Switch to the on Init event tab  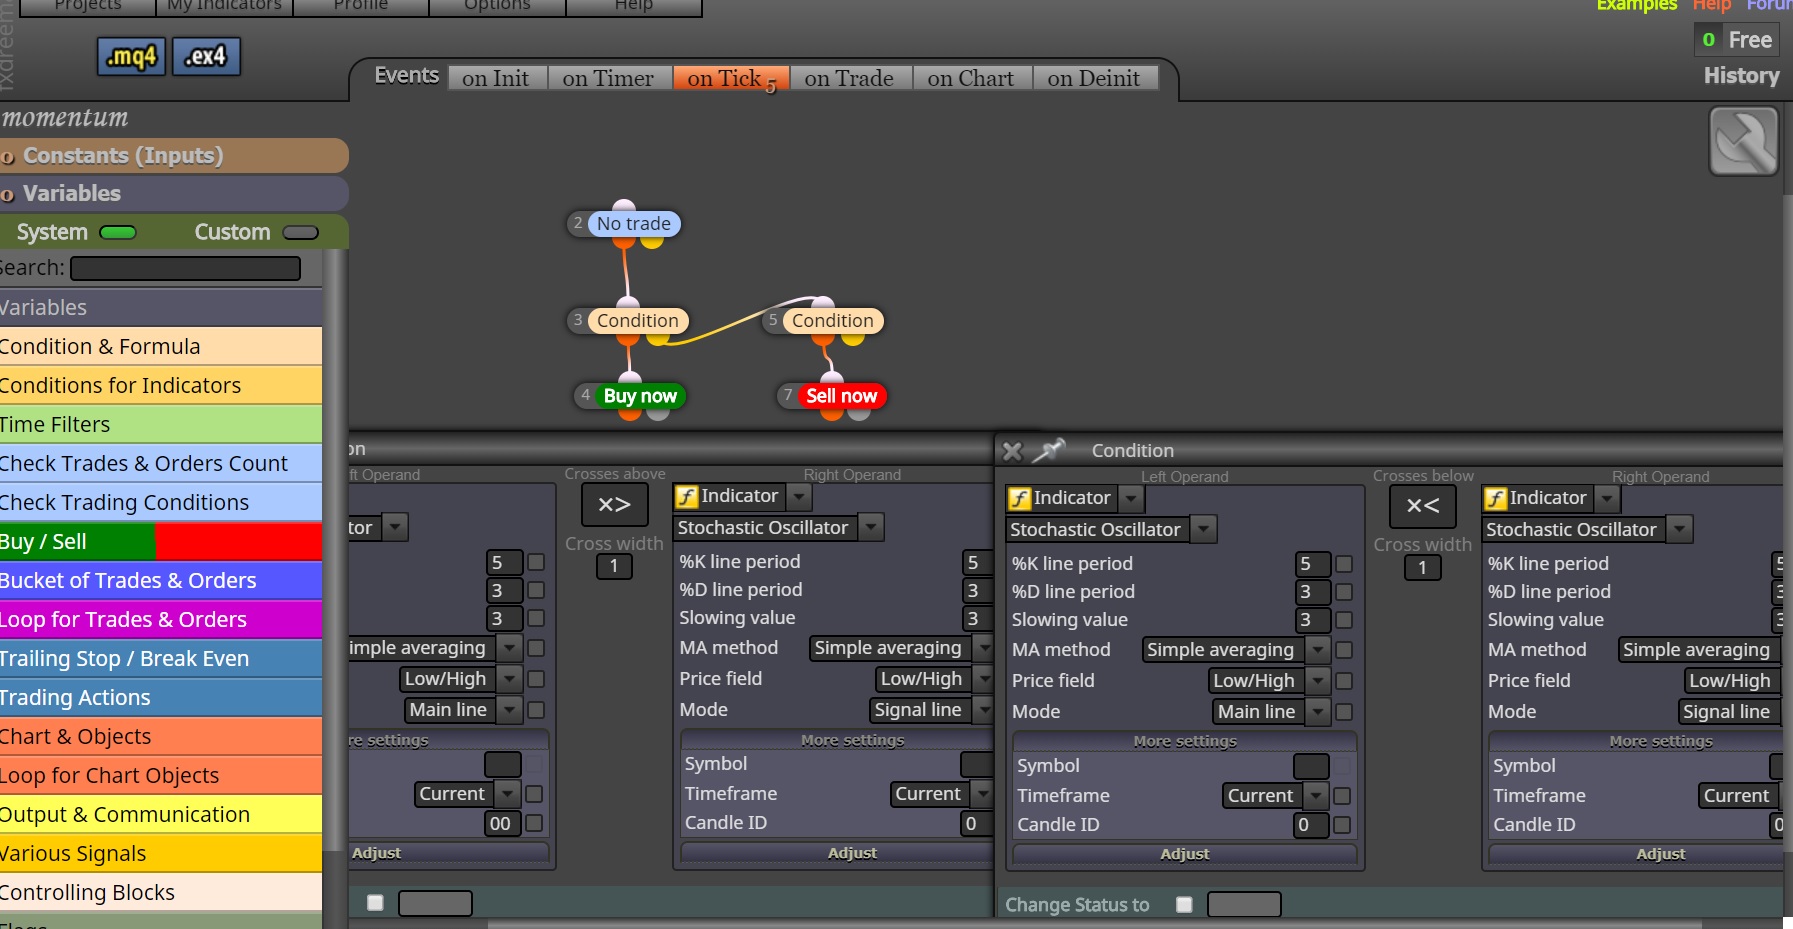click(496, 78)
